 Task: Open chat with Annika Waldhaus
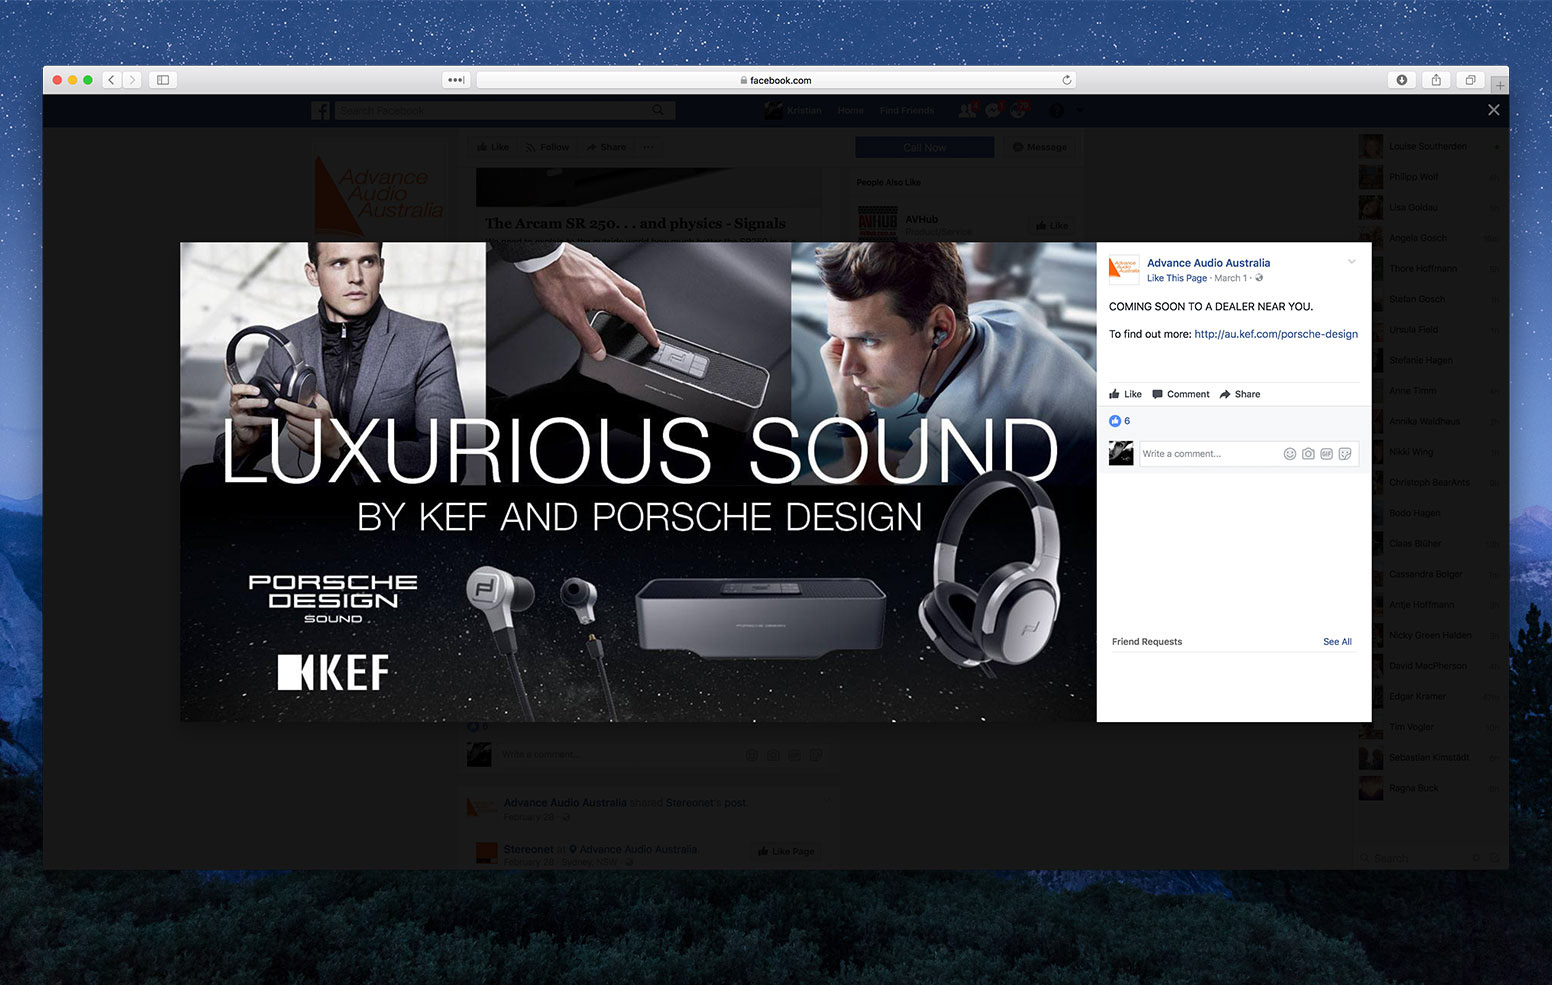[1430, 421]
